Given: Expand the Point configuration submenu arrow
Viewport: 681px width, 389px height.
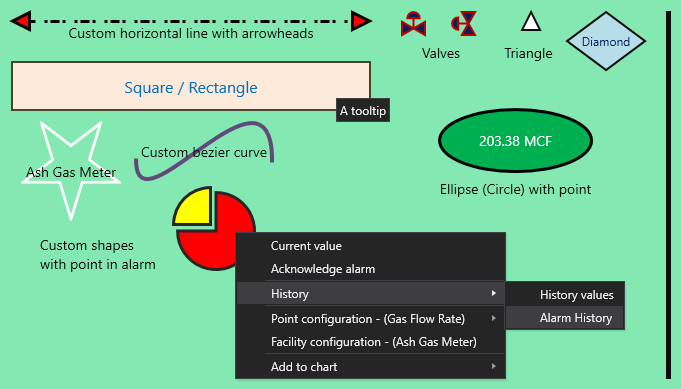Looking at the screenshot, I should click(x=494, y=318).
